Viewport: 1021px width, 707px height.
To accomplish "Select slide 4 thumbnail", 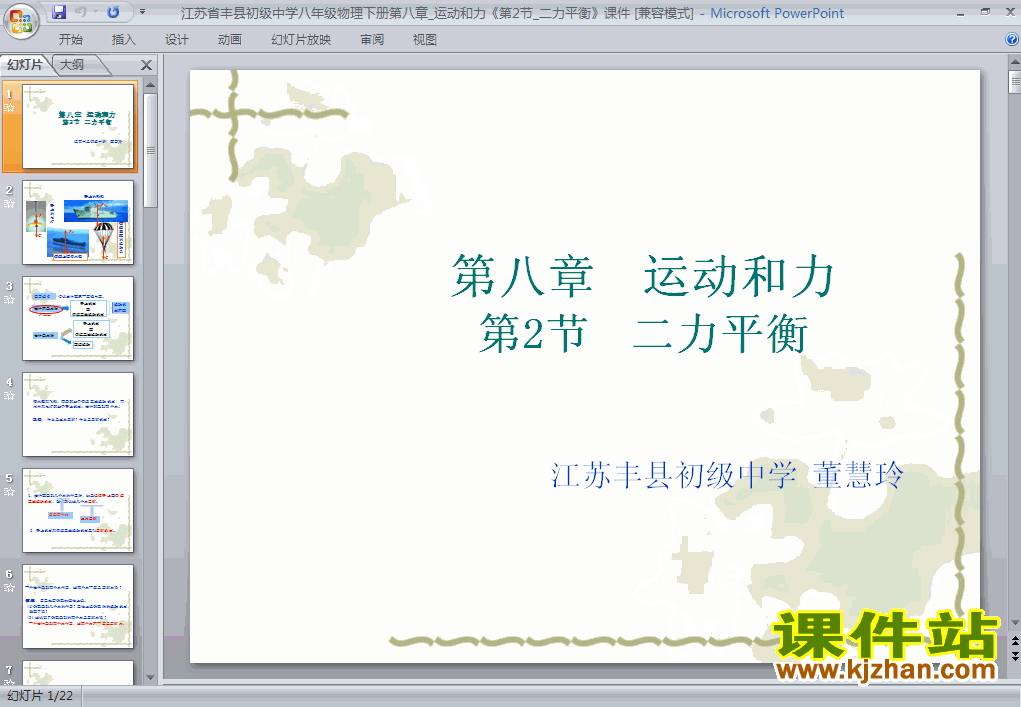I will (x=78, y=415).
